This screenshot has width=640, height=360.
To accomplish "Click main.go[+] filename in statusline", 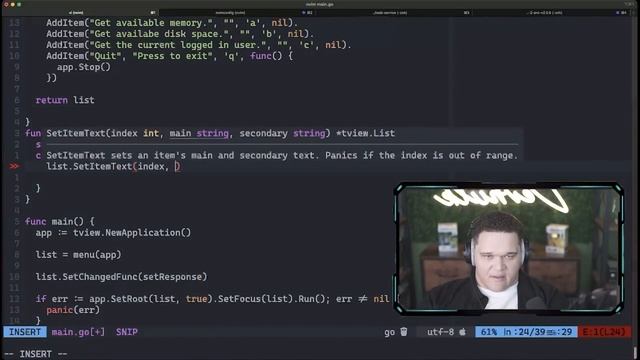I will tap(78, 332).
